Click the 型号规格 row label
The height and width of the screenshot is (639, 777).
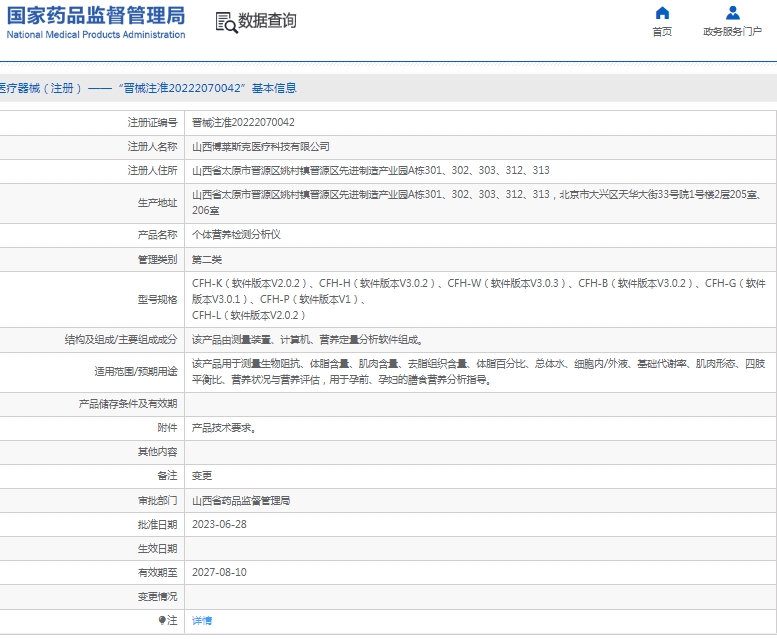[157, 300]
